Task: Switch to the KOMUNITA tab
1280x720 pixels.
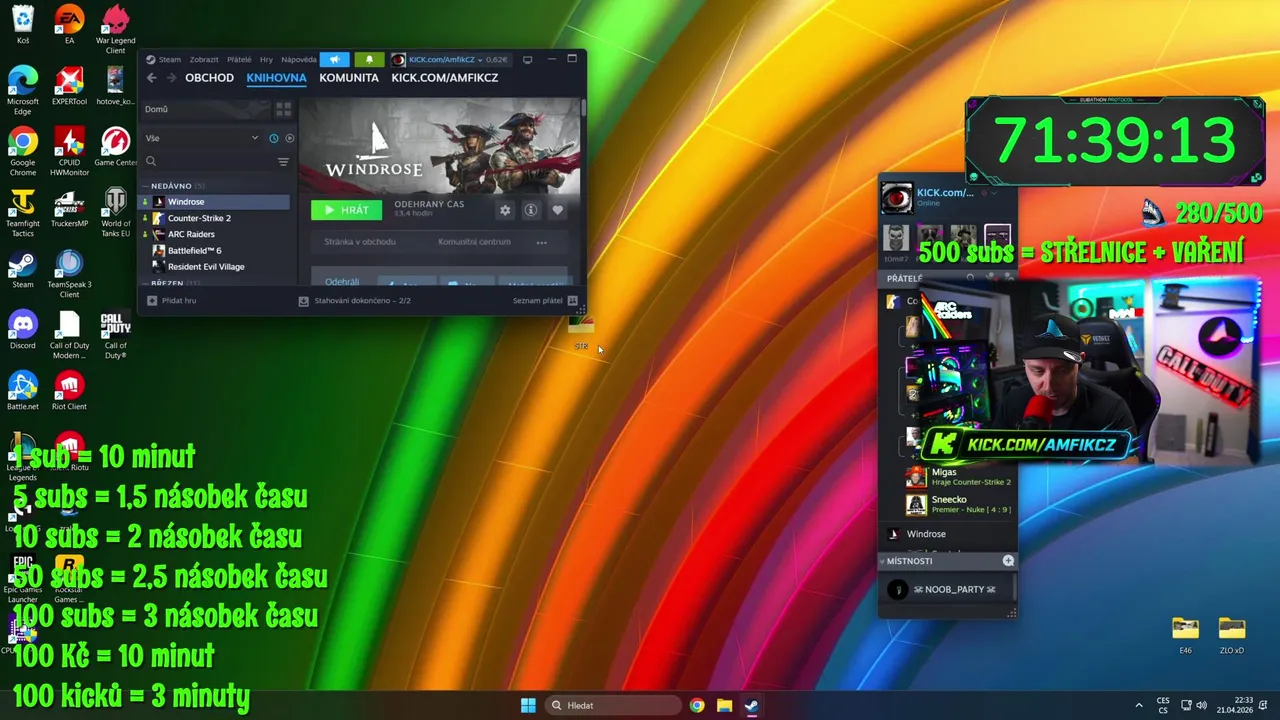Action: click(x=349, y=78)
